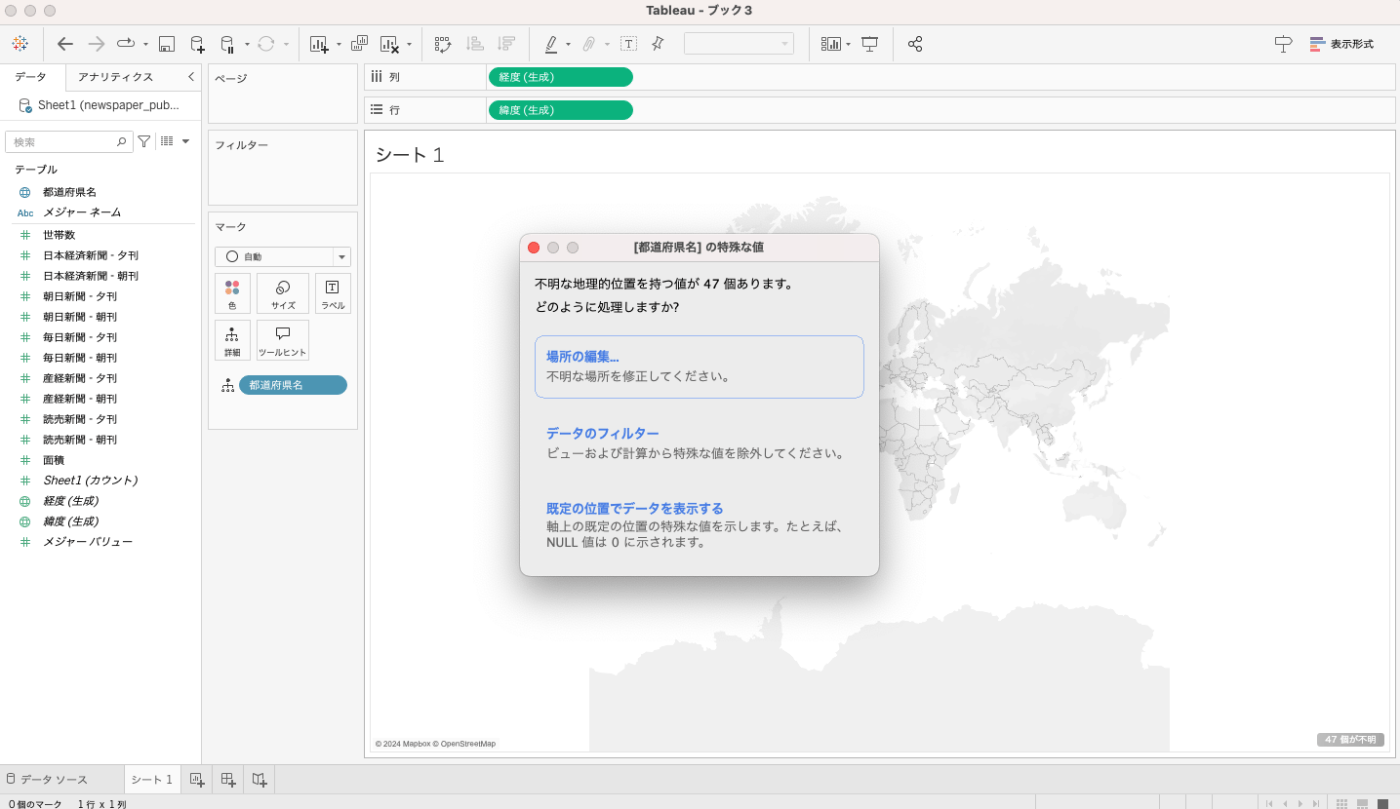
Task: Switch to the アナリティクス tab
Action: [116, 77]
